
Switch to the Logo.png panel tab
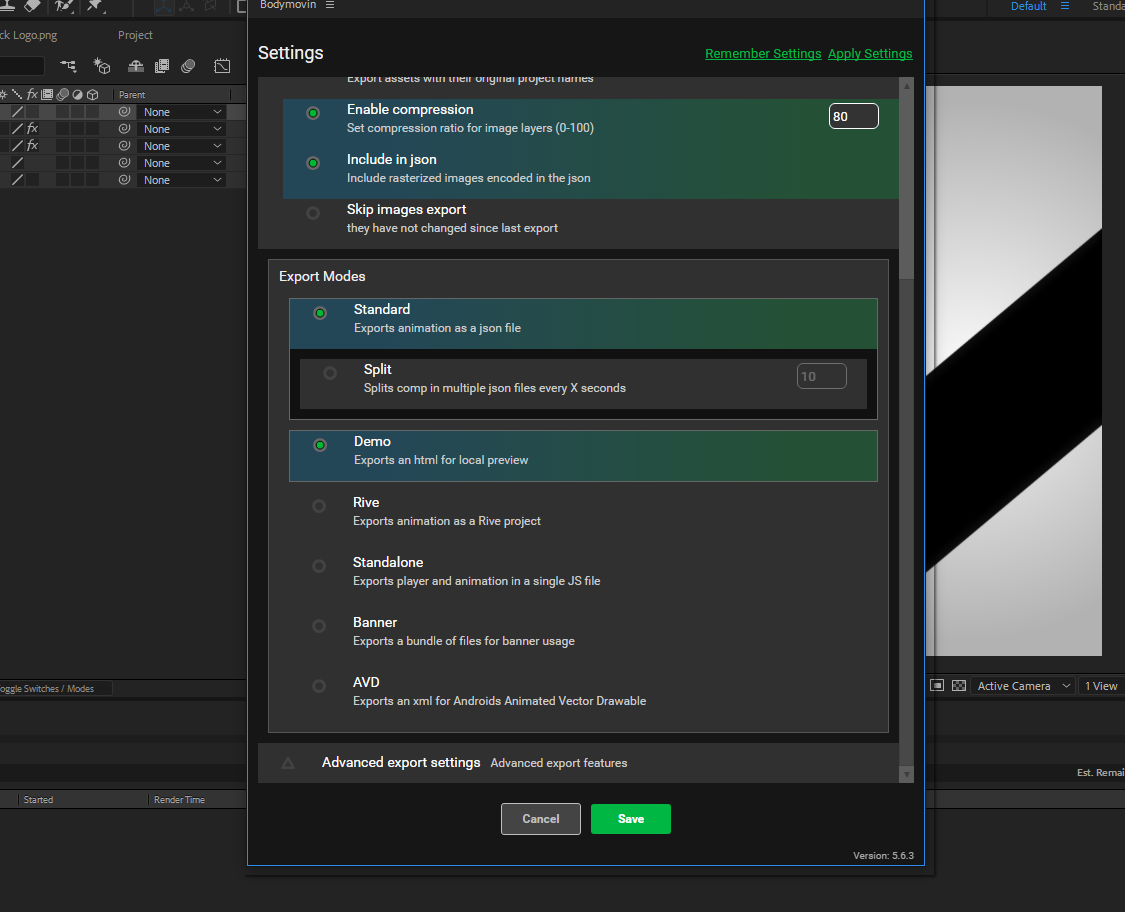click(x=29, y=34)
